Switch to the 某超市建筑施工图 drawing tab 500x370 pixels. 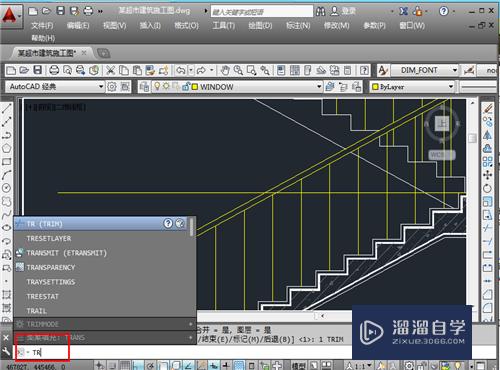(x=47, y=53)
